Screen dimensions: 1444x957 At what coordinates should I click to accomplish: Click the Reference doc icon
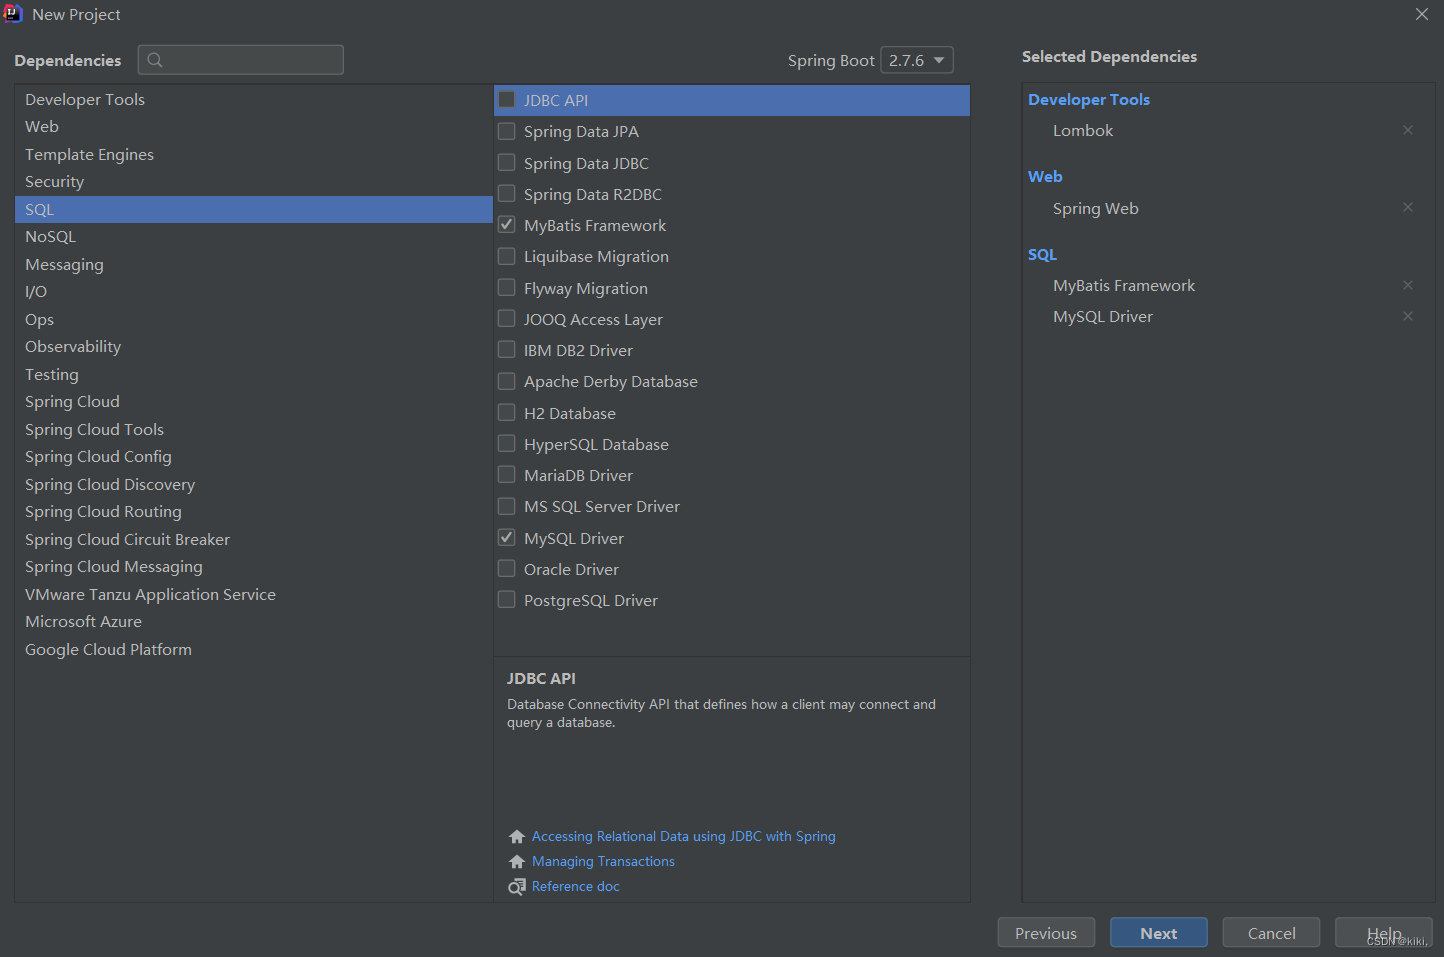517,887
